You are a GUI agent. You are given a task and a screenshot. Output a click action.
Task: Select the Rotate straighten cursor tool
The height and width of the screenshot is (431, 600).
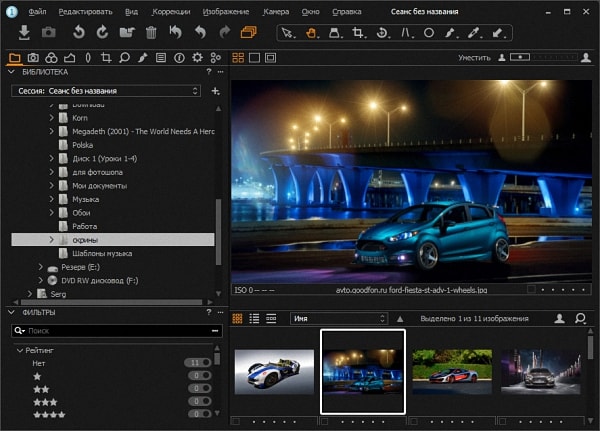coord(383,33)
